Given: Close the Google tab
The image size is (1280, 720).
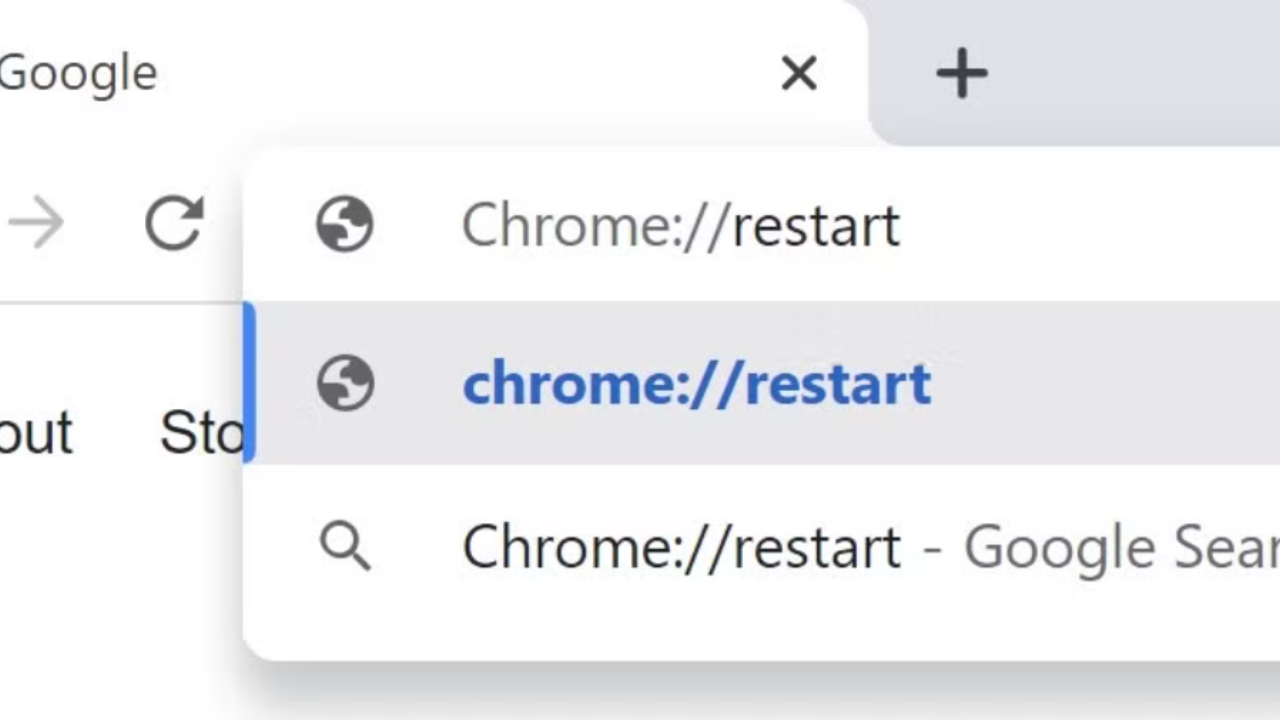Looking at the screenshot, I should click(799, 73).
